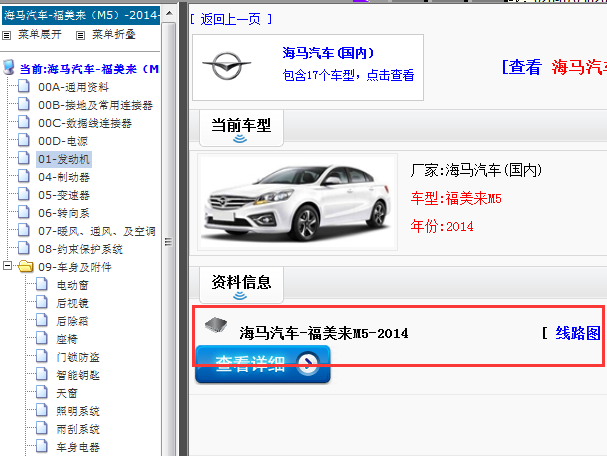
Task: Click page icon for 00C-数据线连接器
Action: point(24,122)
